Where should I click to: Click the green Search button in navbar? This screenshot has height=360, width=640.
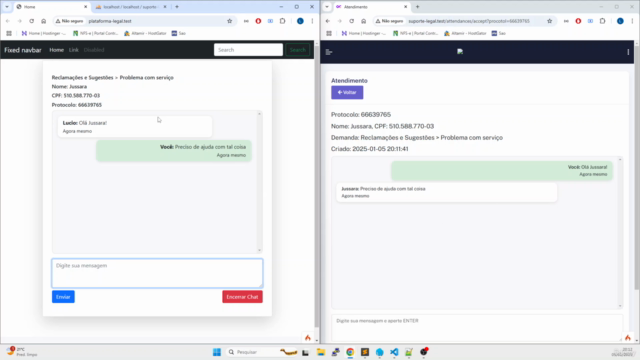point(298,50)
